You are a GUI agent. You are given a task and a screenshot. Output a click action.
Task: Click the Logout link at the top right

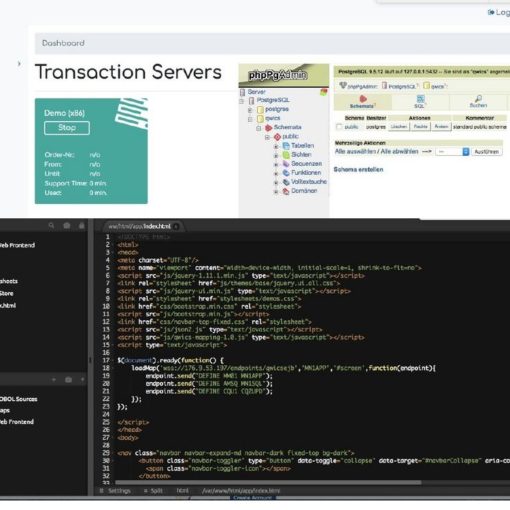[x=499, y=13]
